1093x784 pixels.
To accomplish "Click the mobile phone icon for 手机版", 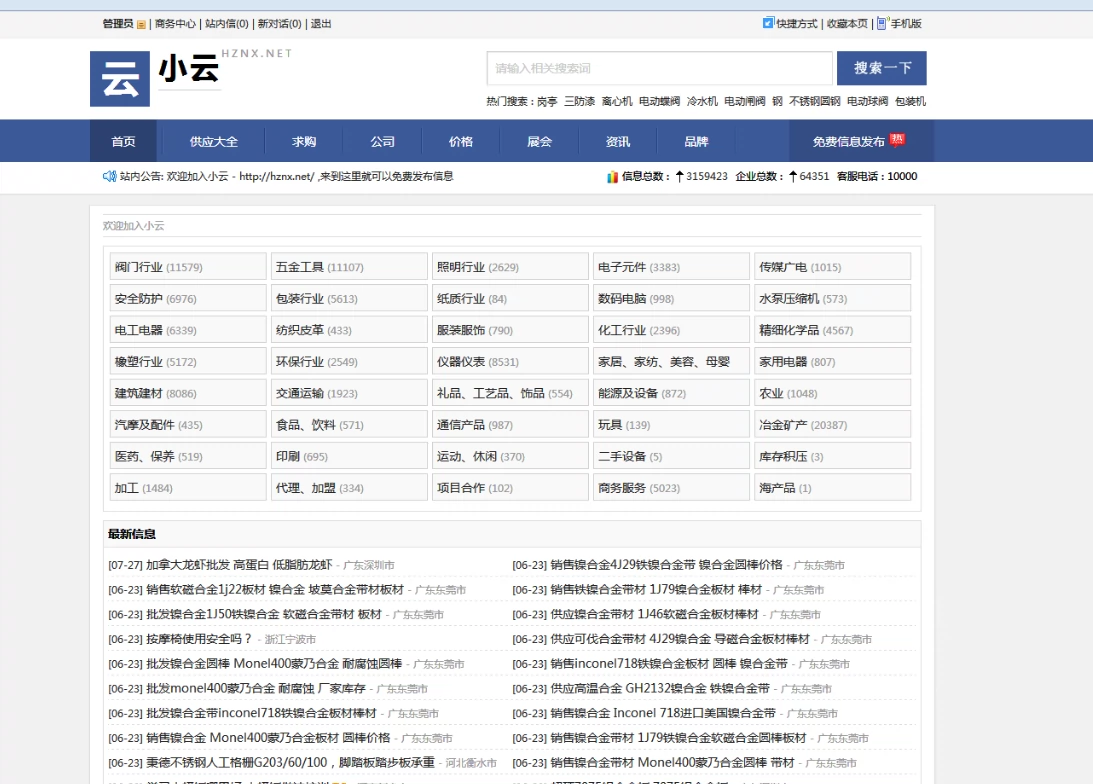I will 882,23.
